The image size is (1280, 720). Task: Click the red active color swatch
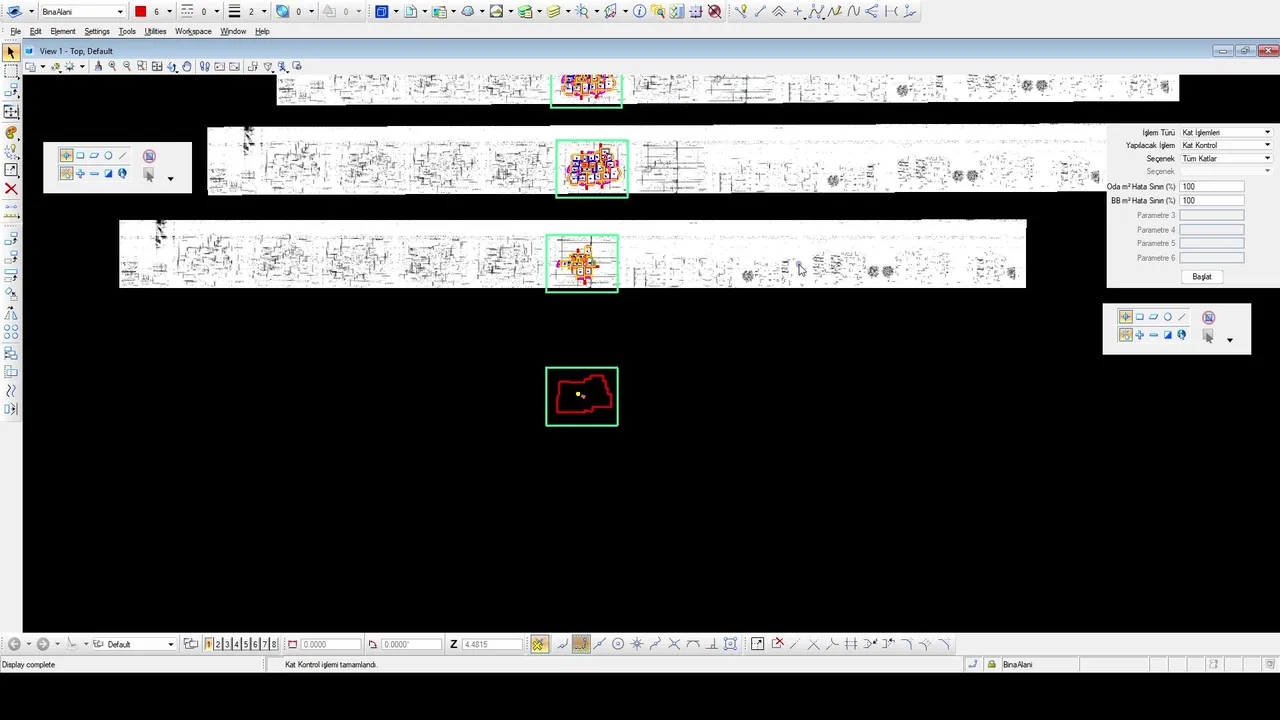pyautogui.click(x=140, y=11)
